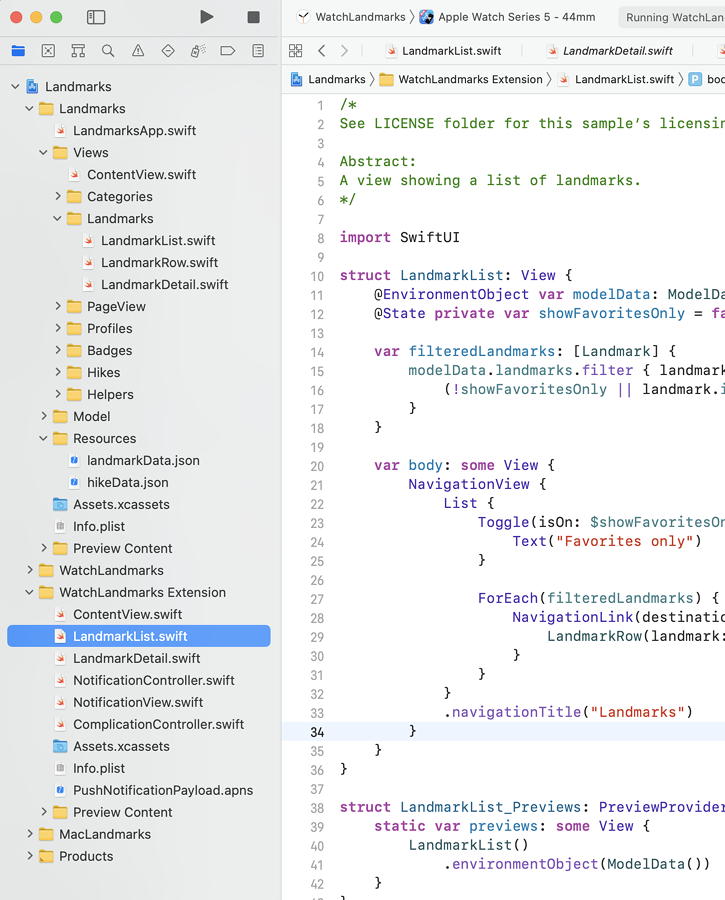The width and height of the screenshot is (725, 900).
Task: Click Landmarks project in jump bar
Action: point(328,79)
